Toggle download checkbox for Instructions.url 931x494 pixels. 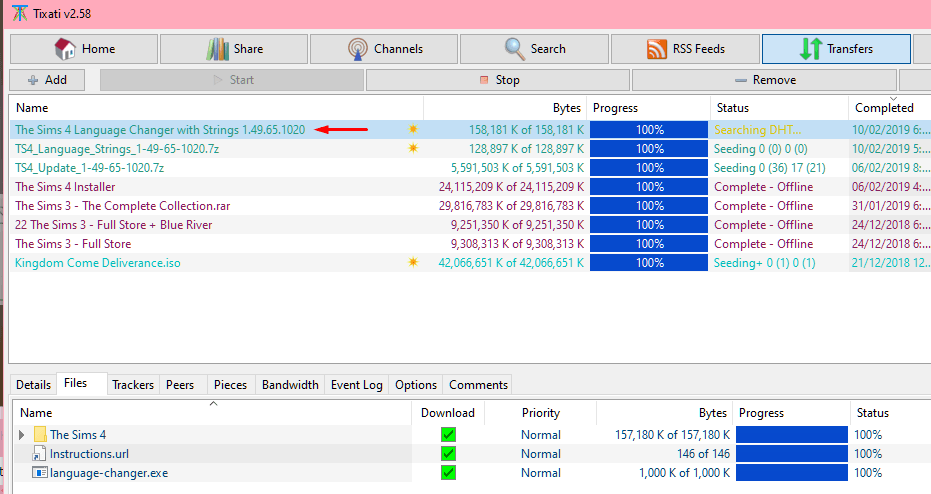pyautogui.click(x=448, y=454)
